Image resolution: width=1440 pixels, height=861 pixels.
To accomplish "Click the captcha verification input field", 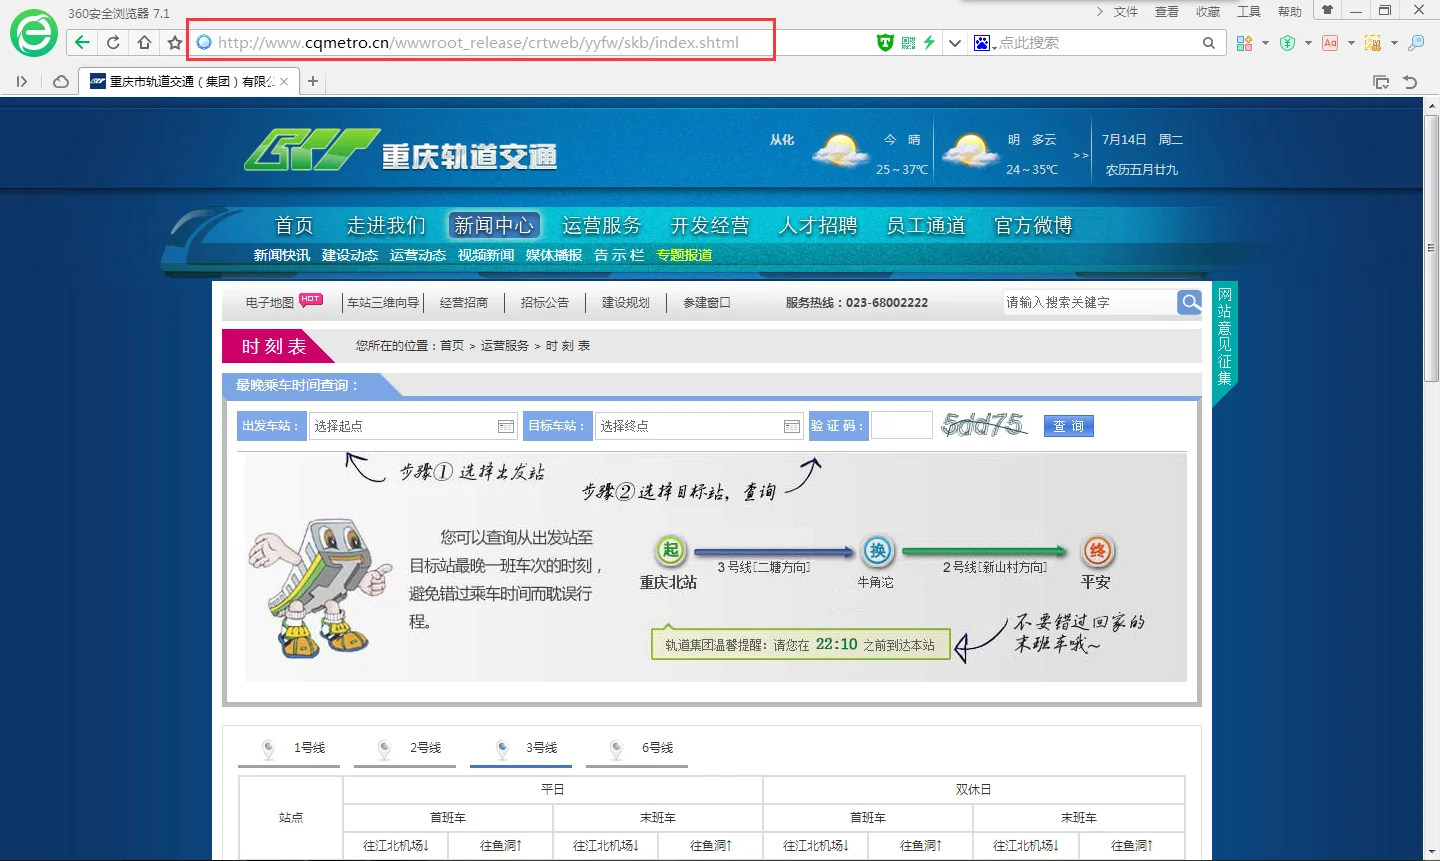I will [x=901, y=424].
